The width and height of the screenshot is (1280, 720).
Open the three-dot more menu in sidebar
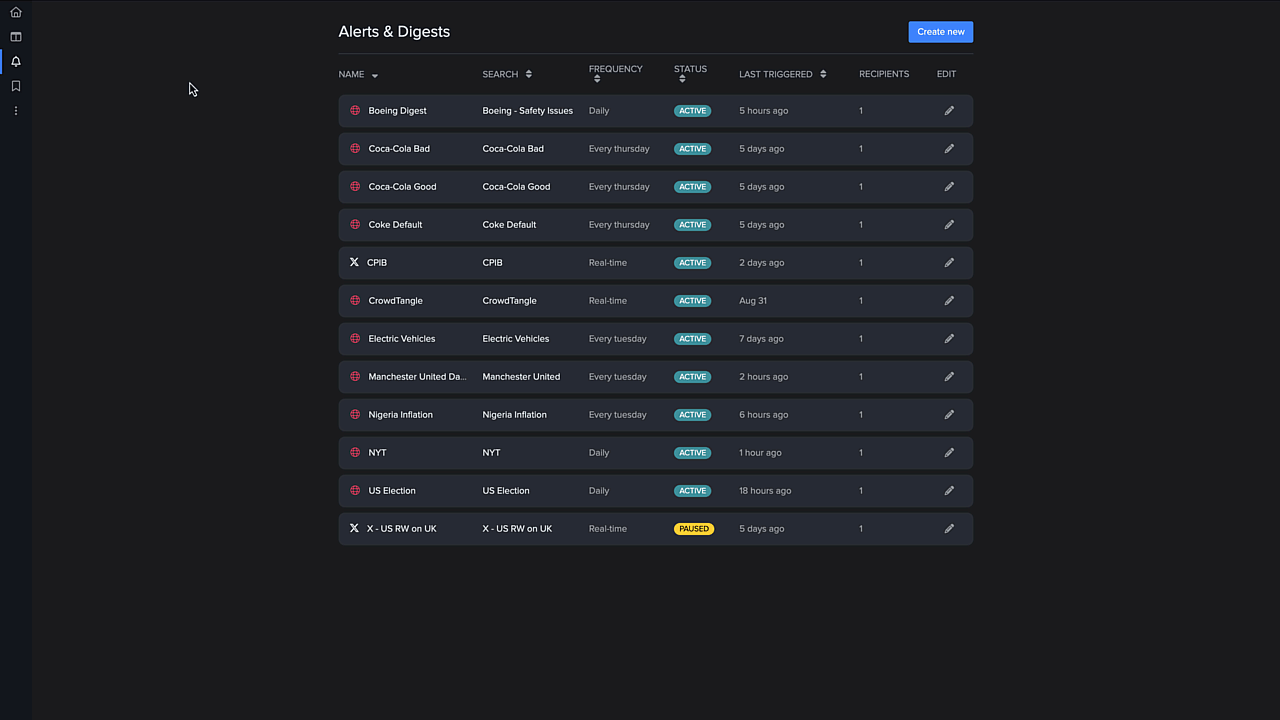point(16,111)
